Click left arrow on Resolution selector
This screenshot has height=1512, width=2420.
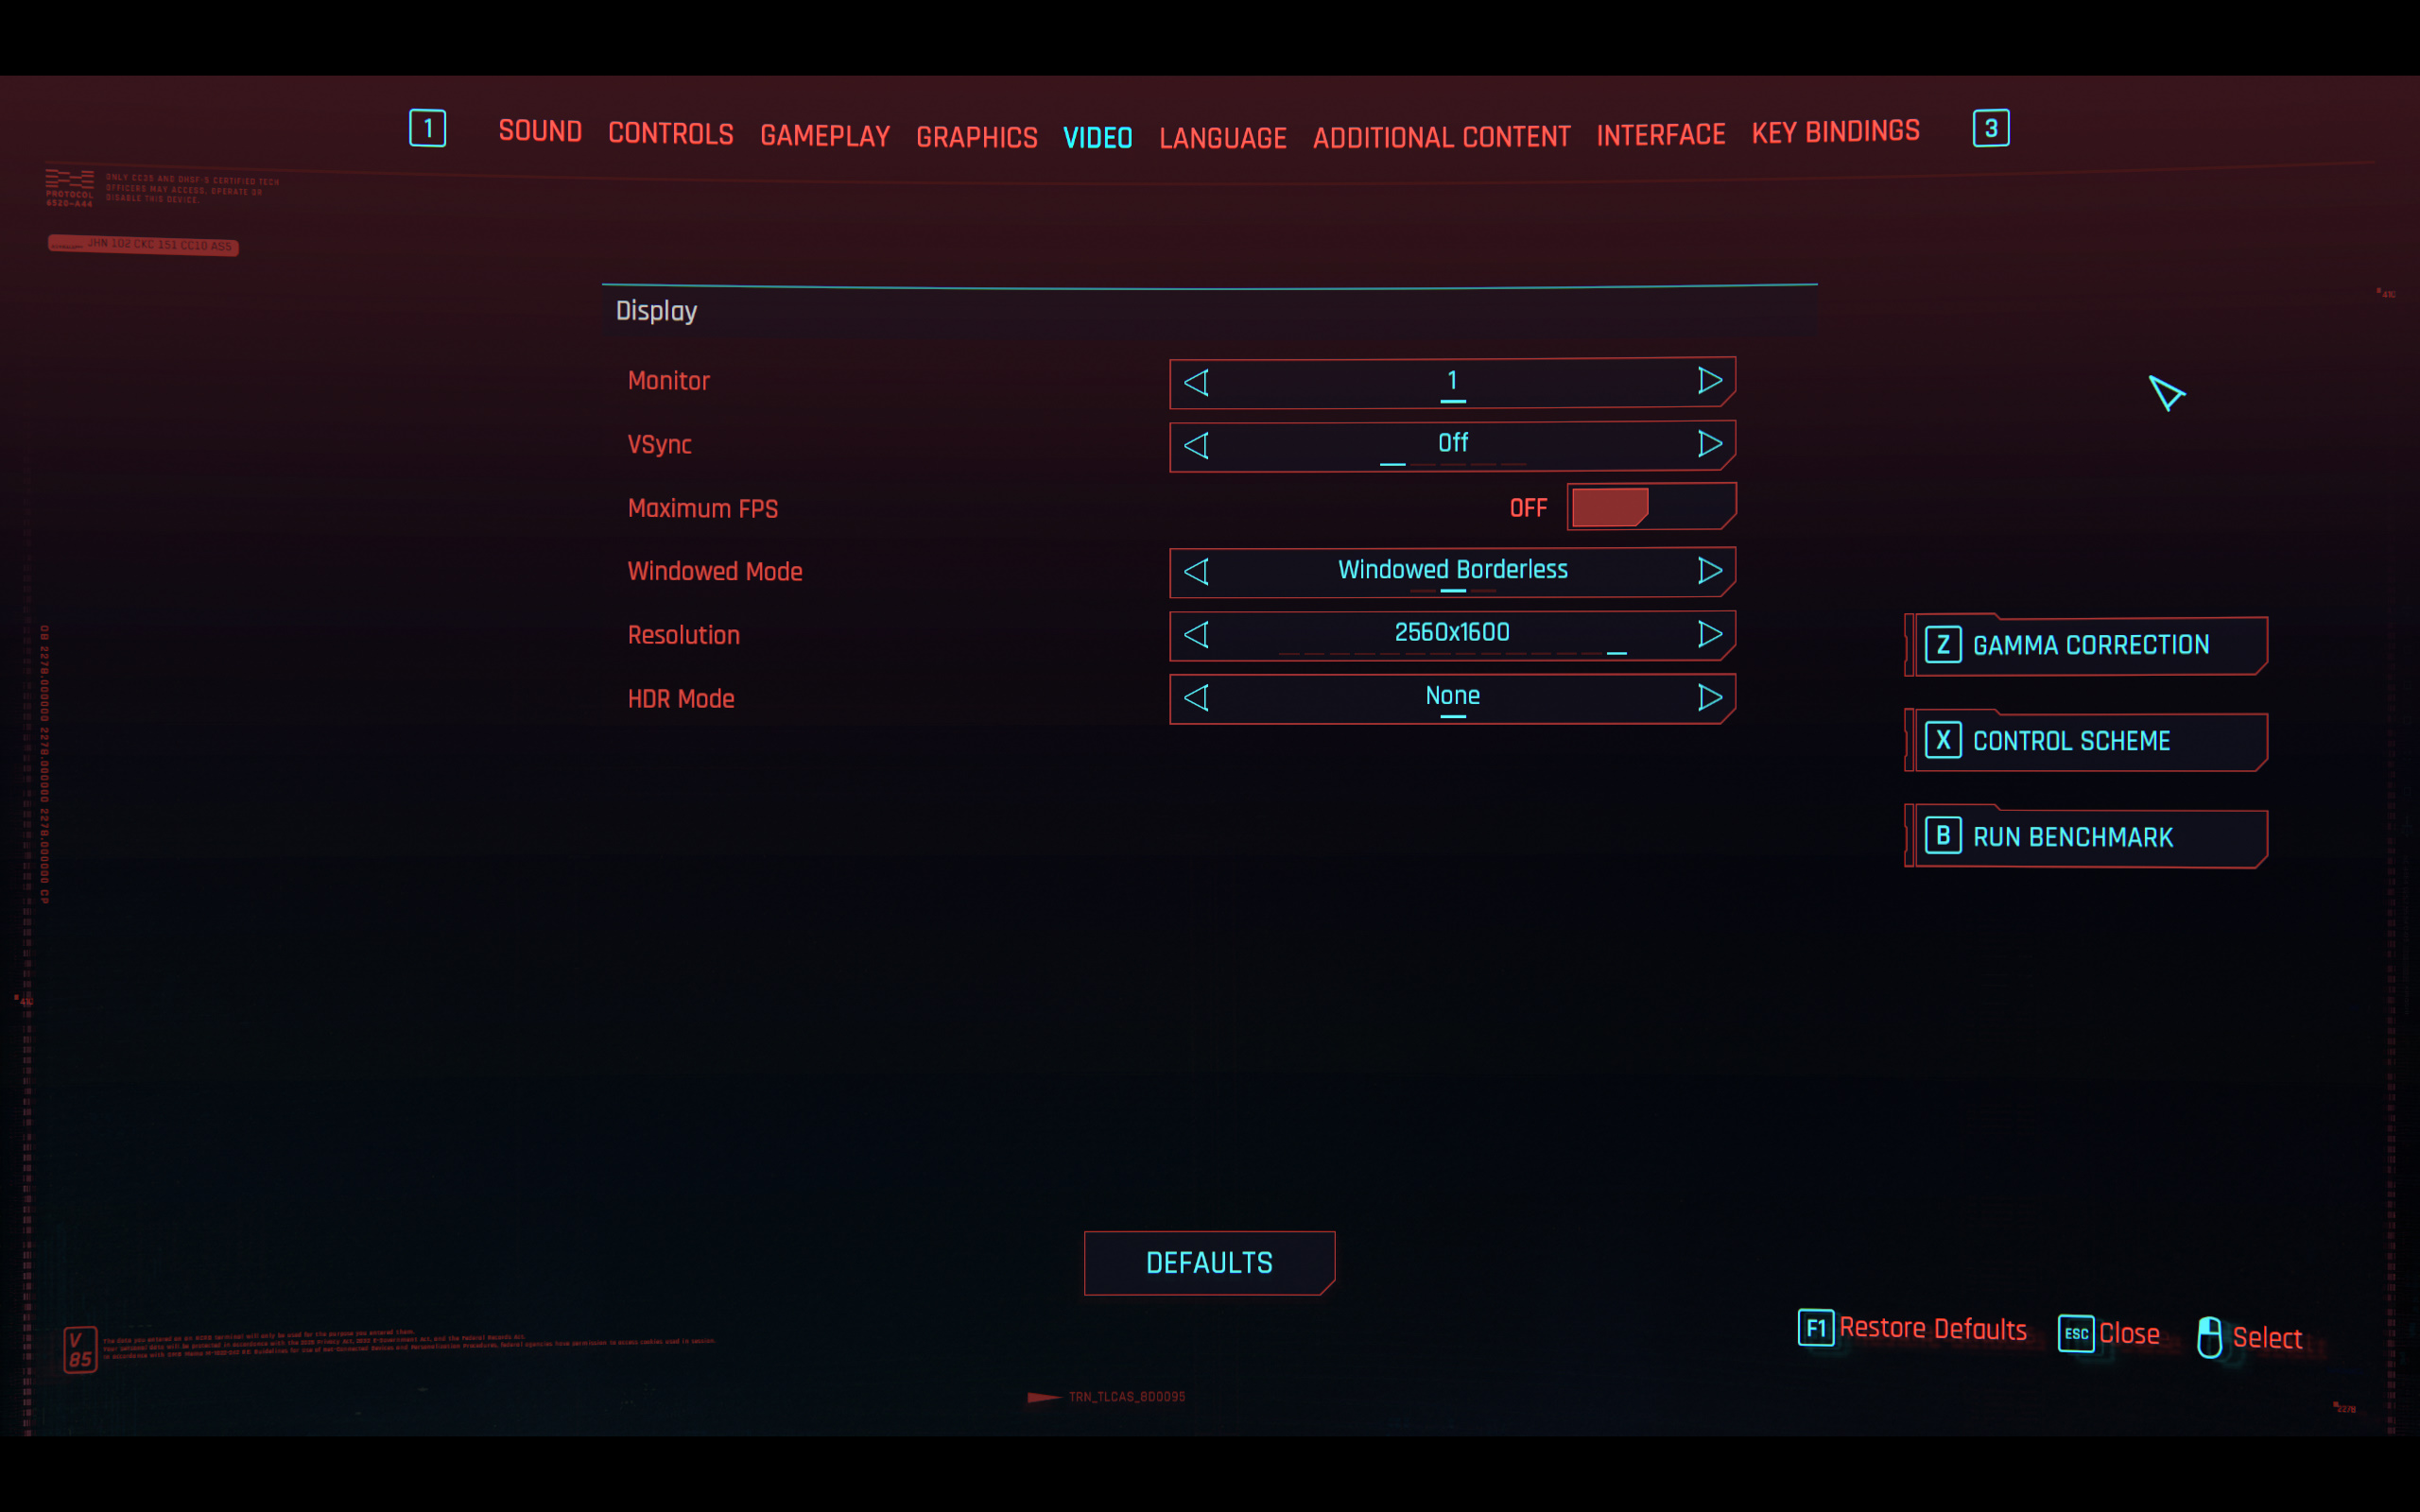[1197, 634]
